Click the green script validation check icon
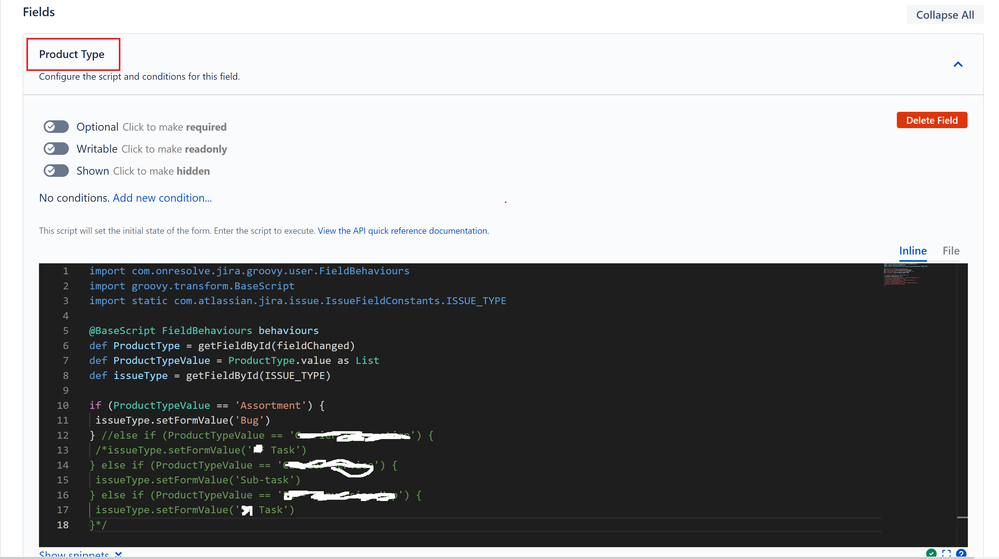Screen dimensions: 999x559 tap(931, 554)
